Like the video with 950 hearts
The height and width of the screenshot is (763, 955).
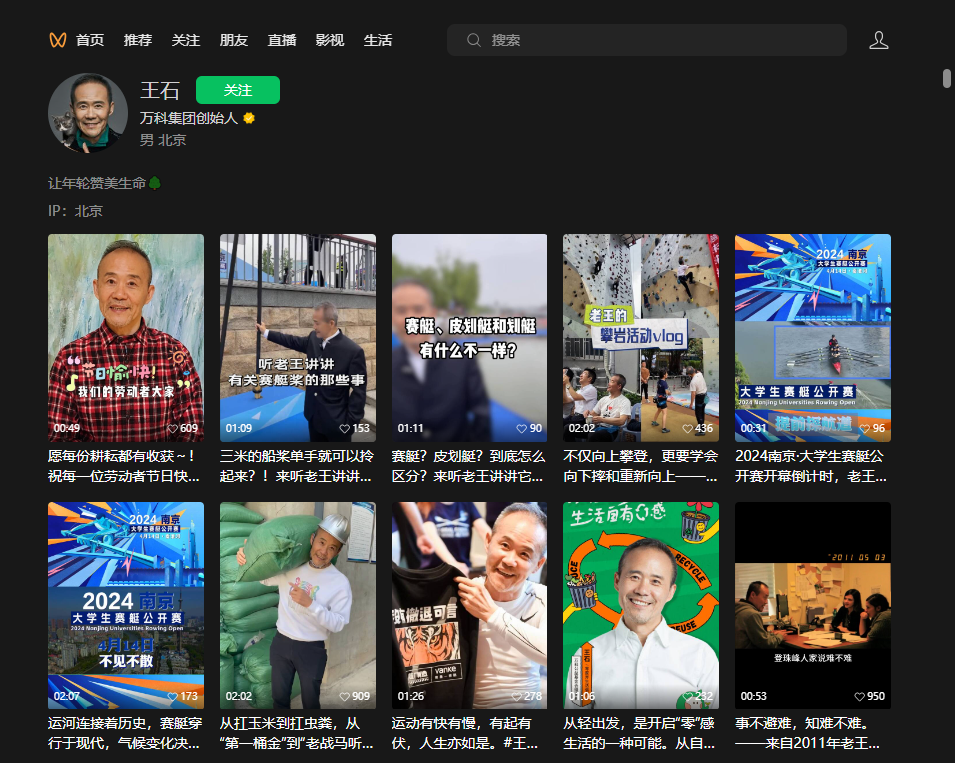pos(859,697)
